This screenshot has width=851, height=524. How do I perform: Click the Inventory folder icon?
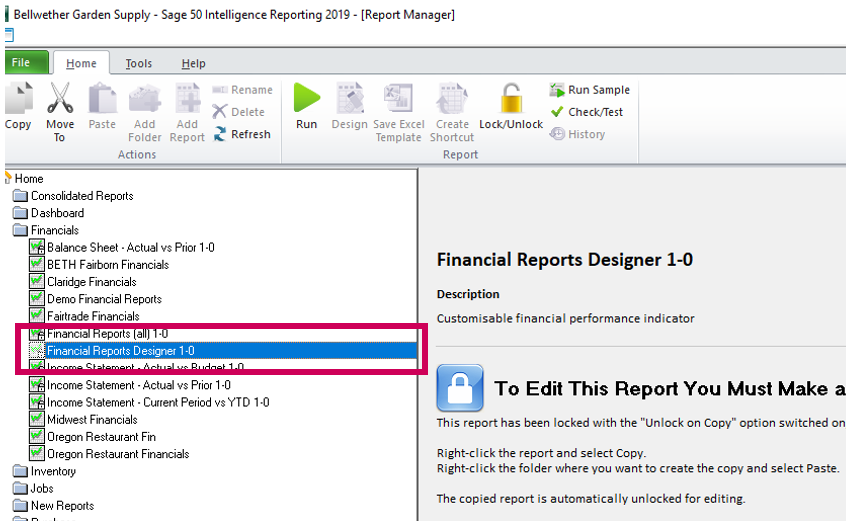coord(20,471)
